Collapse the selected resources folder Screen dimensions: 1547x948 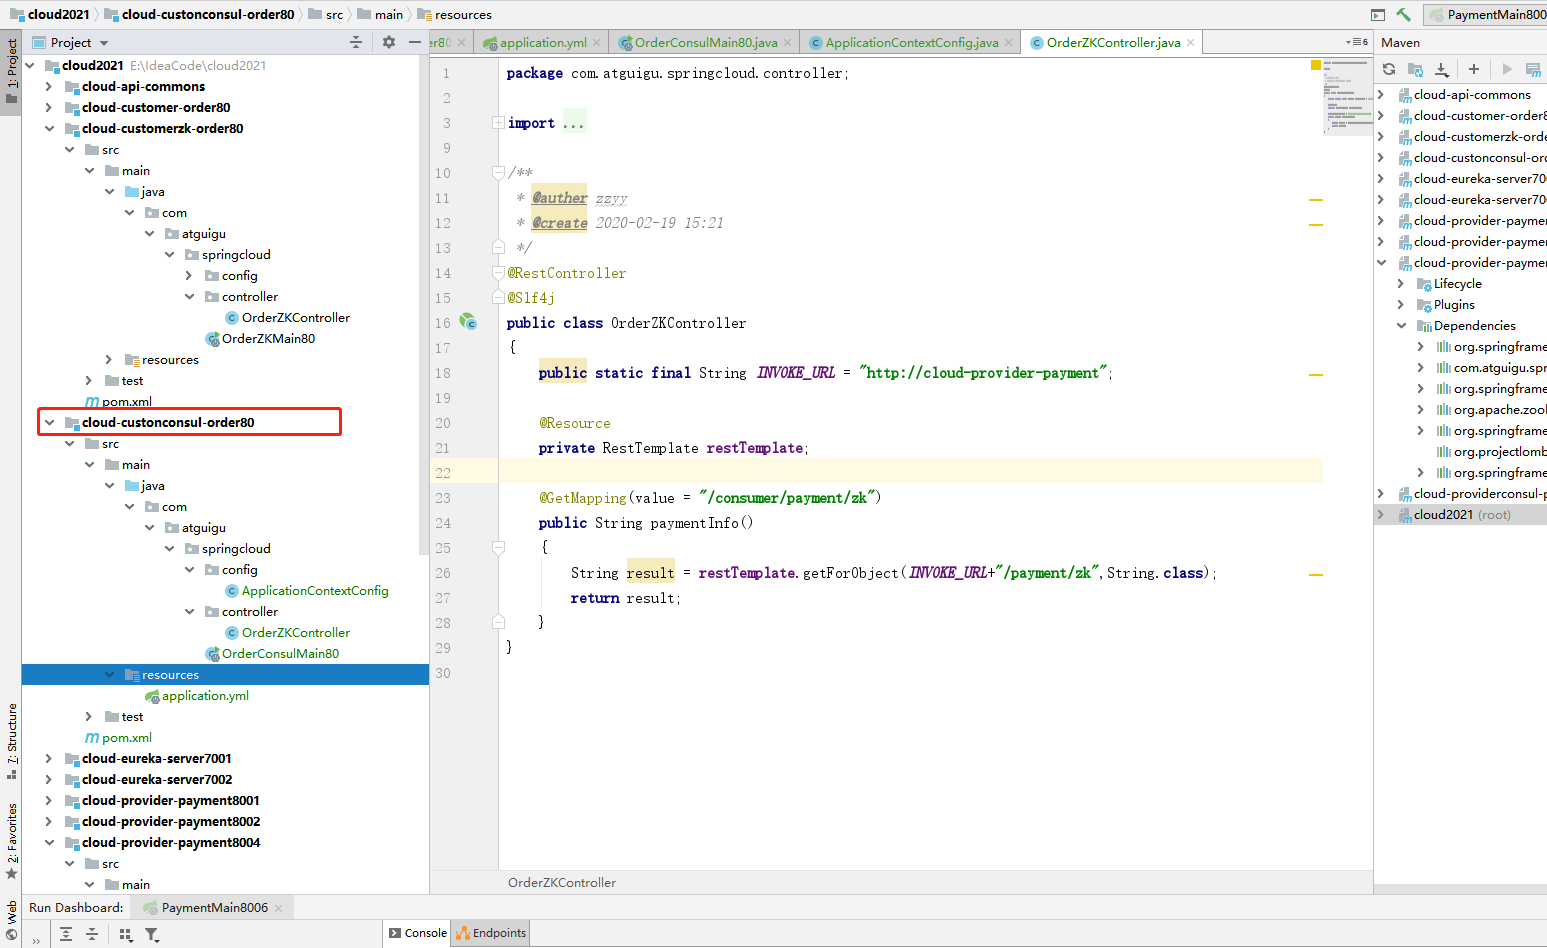pyautogui.click(x=109, y=674)
